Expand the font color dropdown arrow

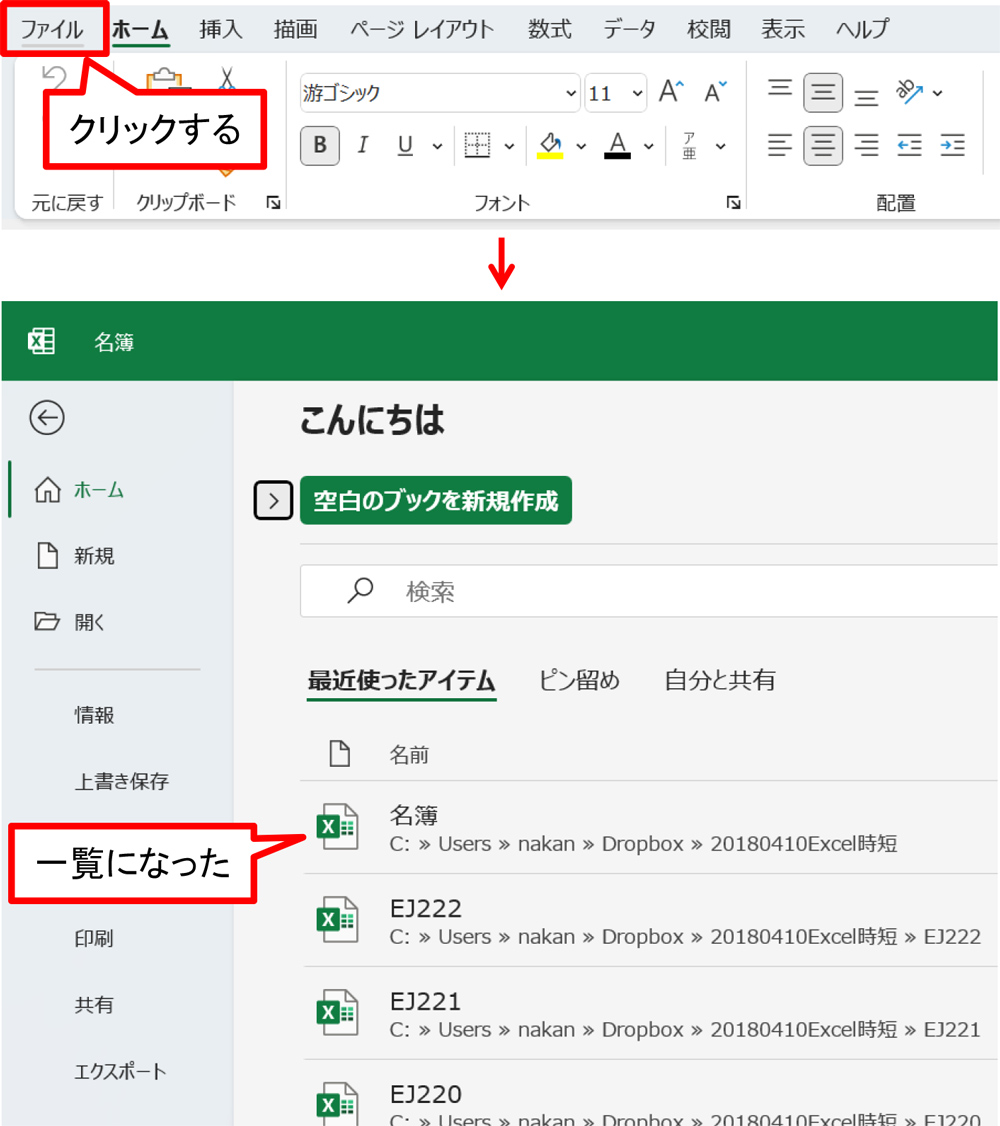click(649, 146)
